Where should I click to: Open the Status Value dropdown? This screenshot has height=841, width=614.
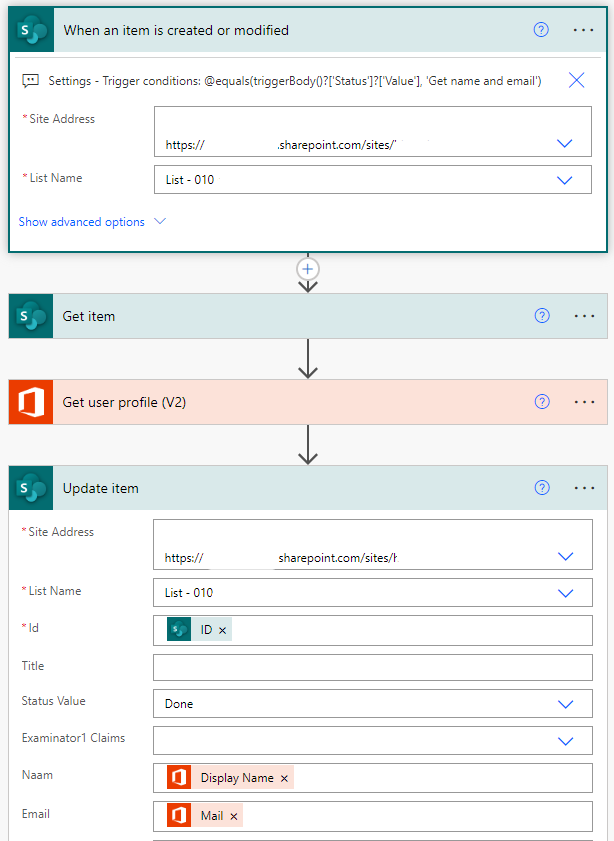(565, 704)
